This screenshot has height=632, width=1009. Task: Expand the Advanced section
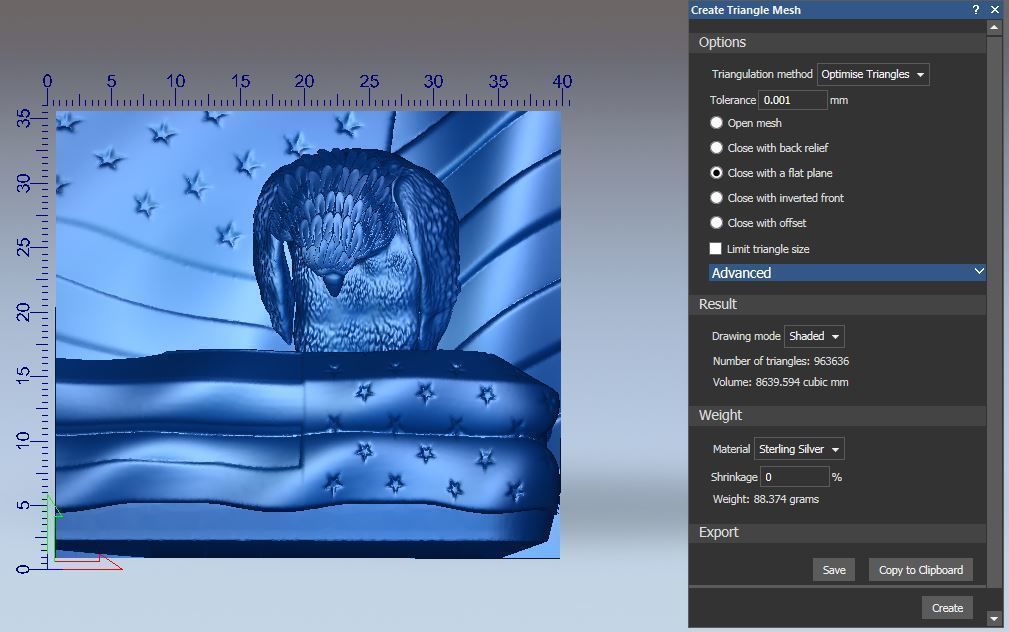(847, 272)
